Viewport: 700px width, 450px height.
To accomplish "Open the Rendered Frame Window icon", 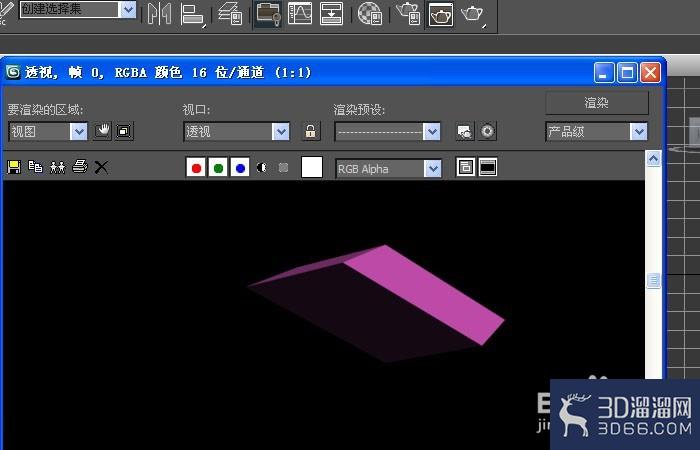I will [x=440, y=15].
